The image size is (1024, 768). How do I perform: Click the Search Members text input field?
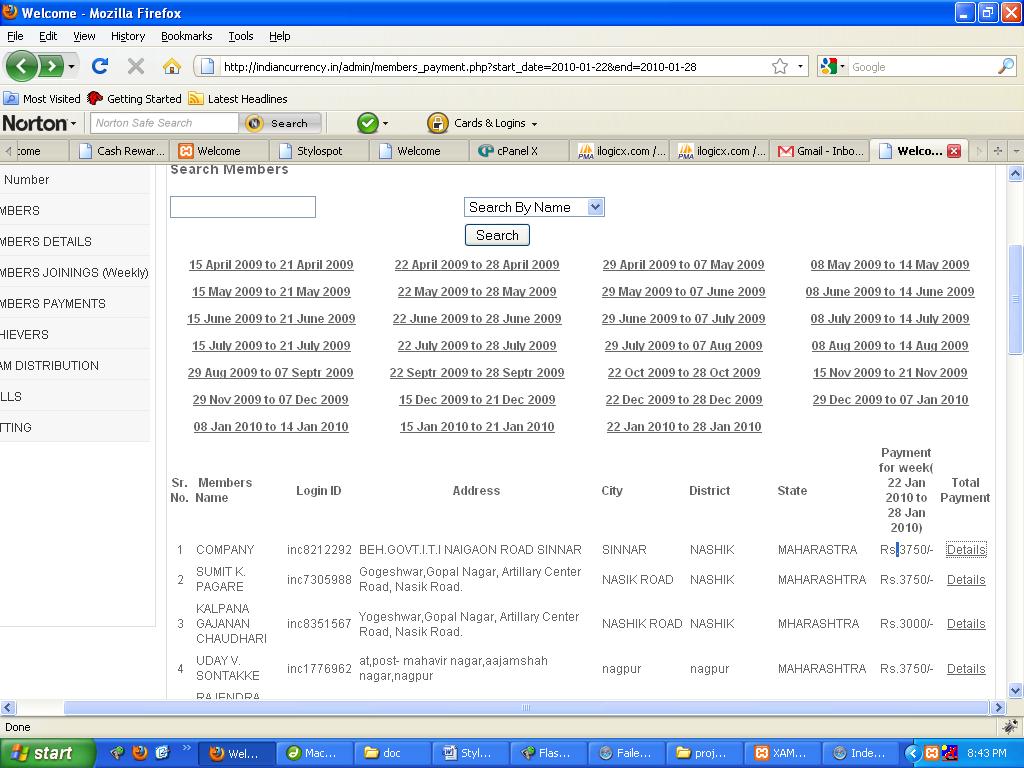tap(243, 207)
